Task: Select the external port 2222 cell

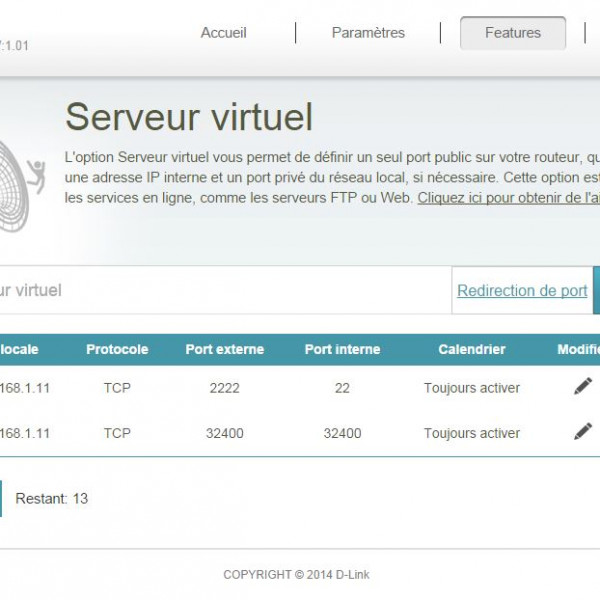Action: 225,388
